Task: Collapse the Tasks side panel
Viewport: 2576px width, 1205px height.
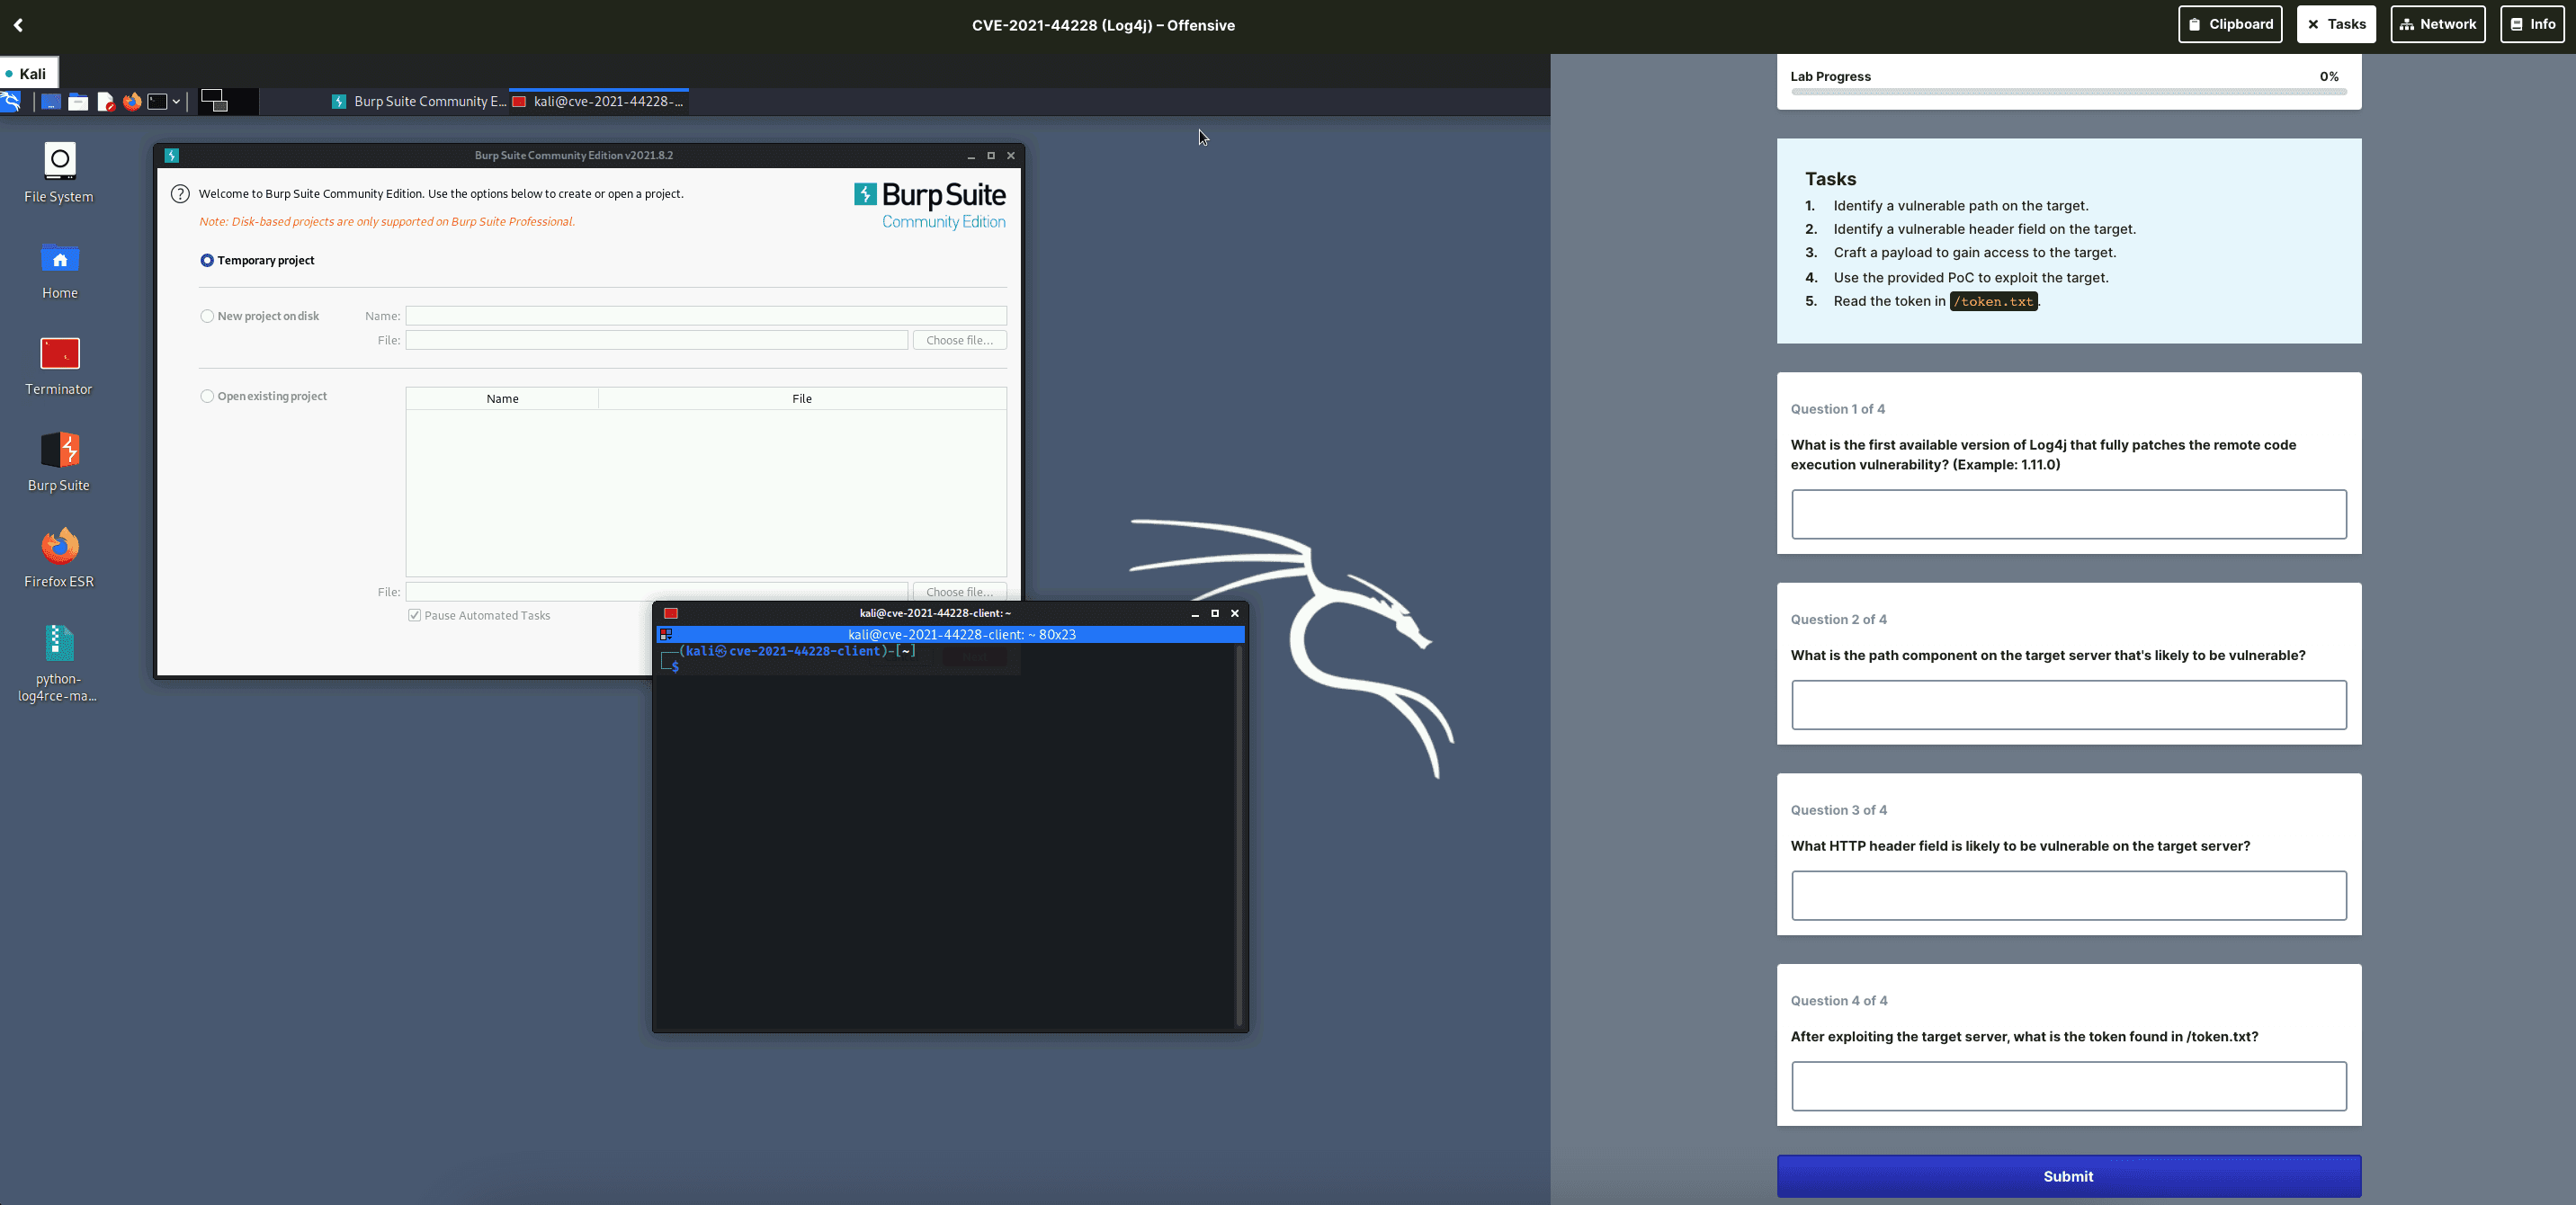Action: coord(2335,24)
